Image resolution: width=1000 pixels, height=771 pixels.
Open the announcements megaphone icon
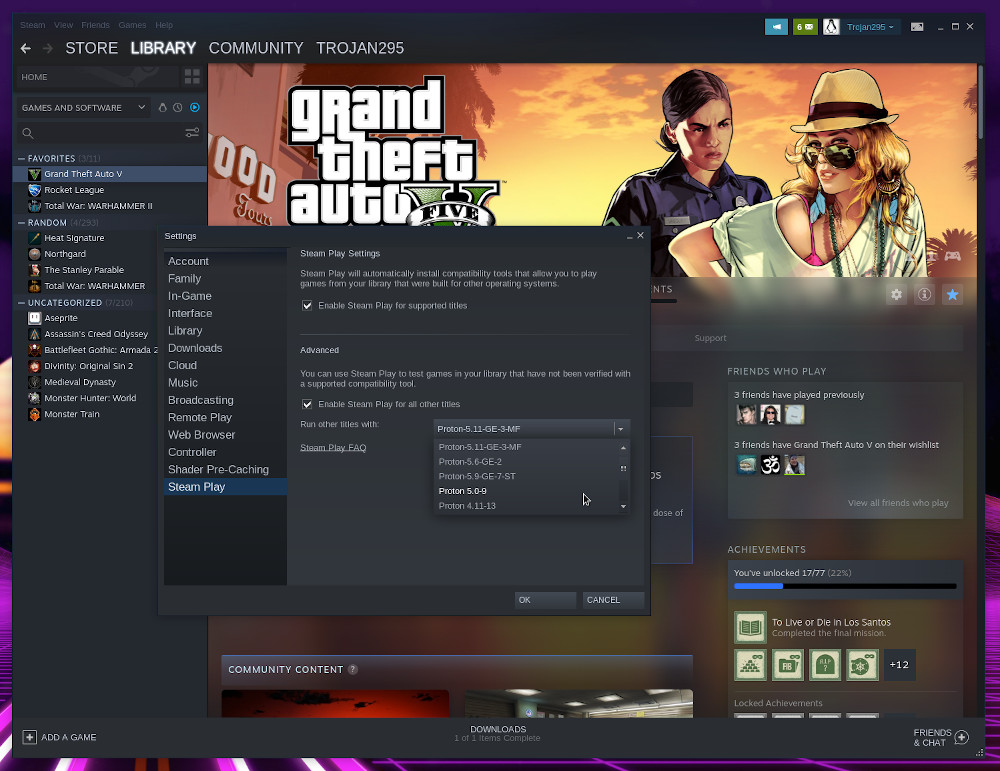tap(776, 27)
